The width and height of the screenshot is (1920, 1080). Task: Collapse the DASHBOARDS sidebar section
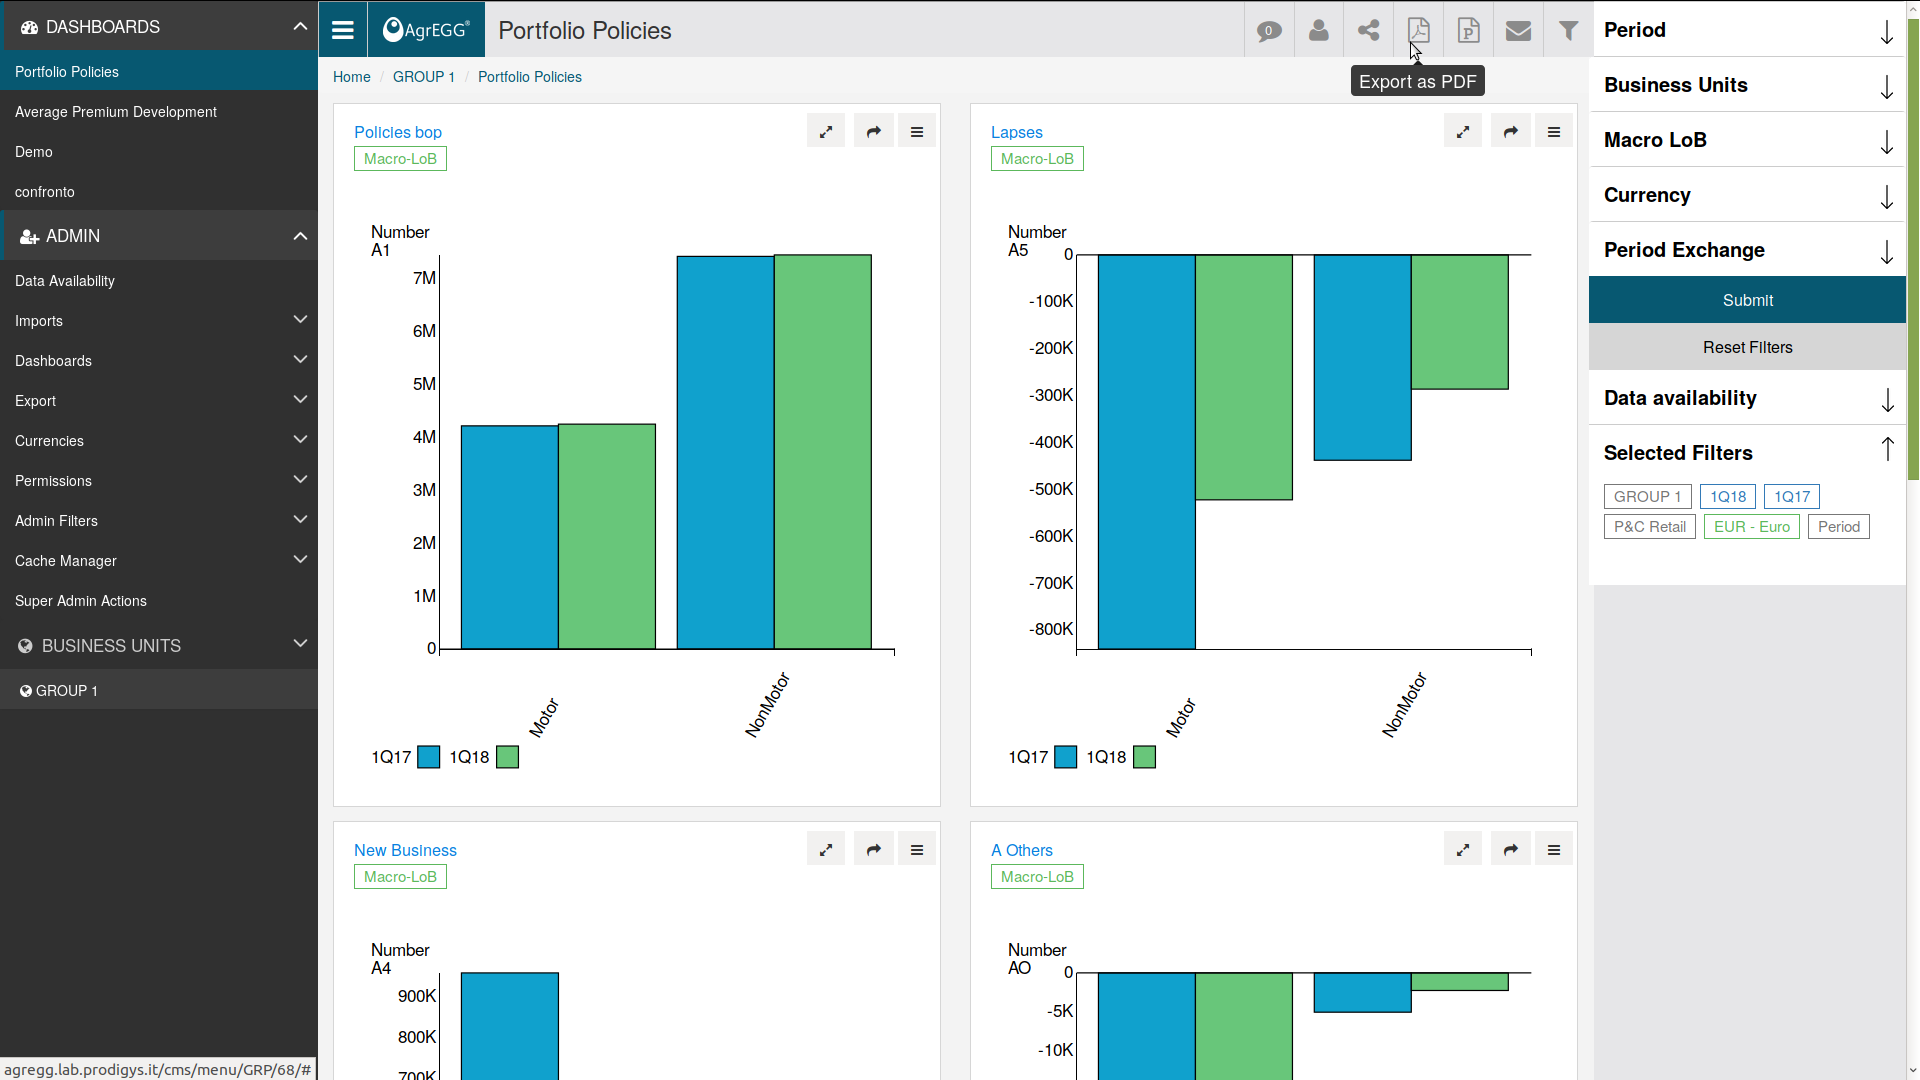pyautogui.click(x=300, y=27)
